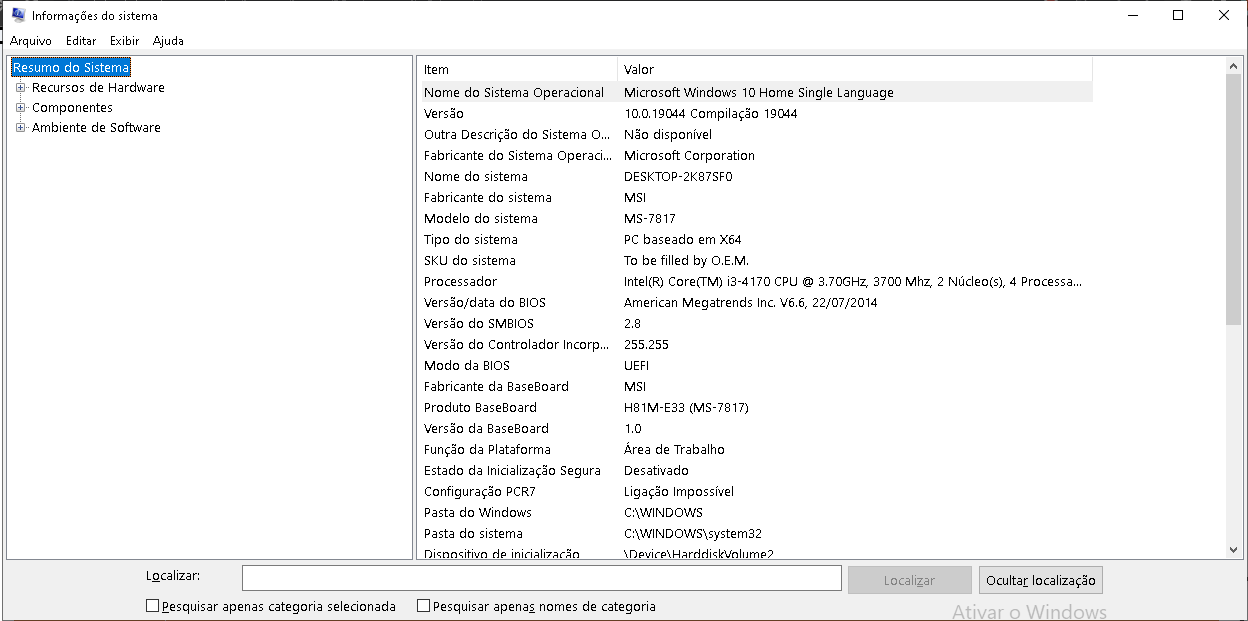Click the scroll down arrow of details list
This screenshot has height=621, width=1248.
coord(1233,549)
